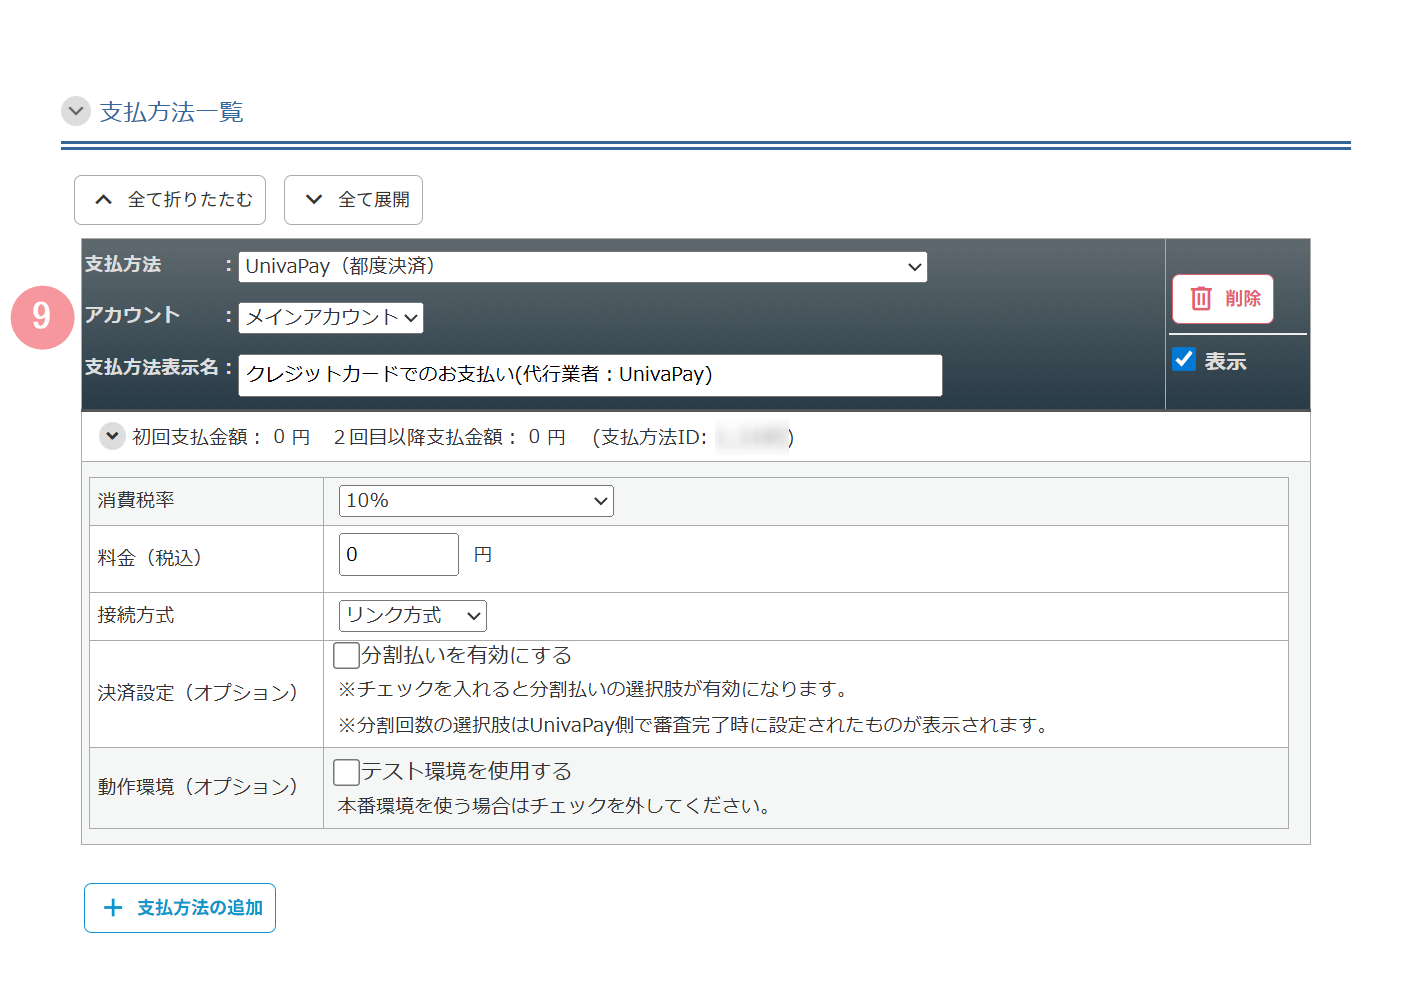
Task: Uncheck the 表示 checkbox
Action: [x=1184, y=360]
